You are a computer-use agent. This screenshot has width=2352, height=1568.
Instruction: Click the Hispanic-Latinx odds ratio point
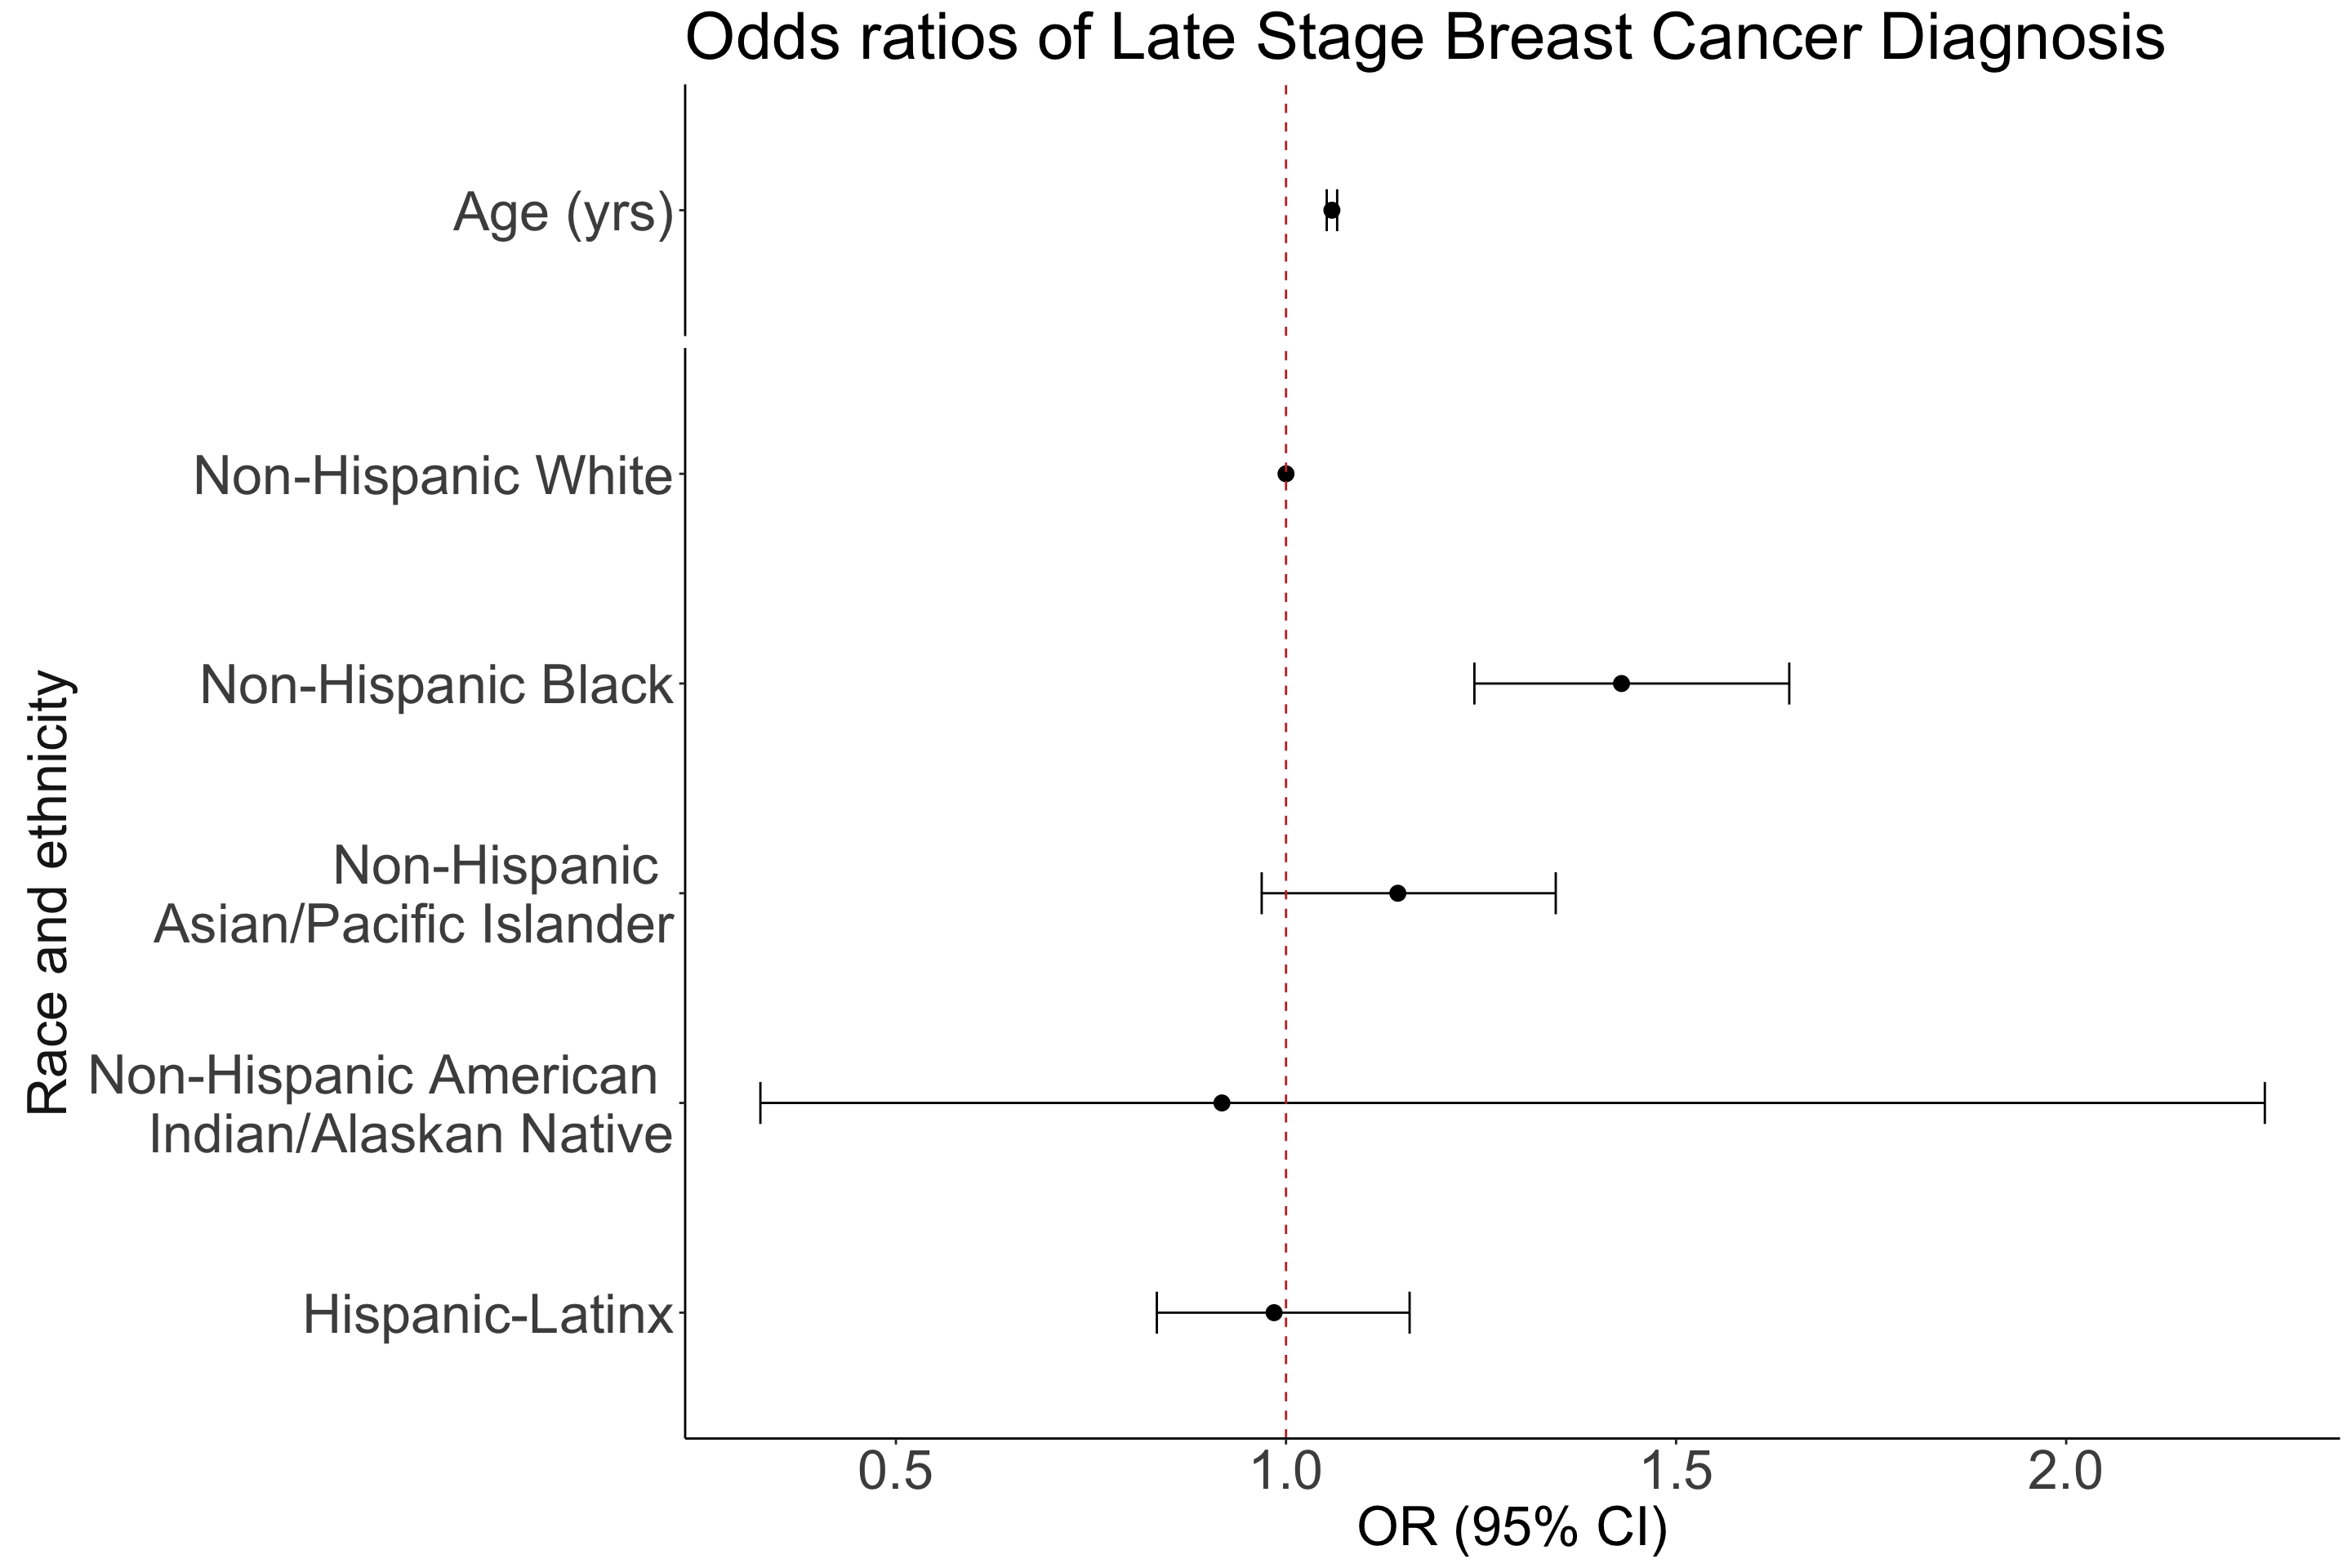1274,1312
